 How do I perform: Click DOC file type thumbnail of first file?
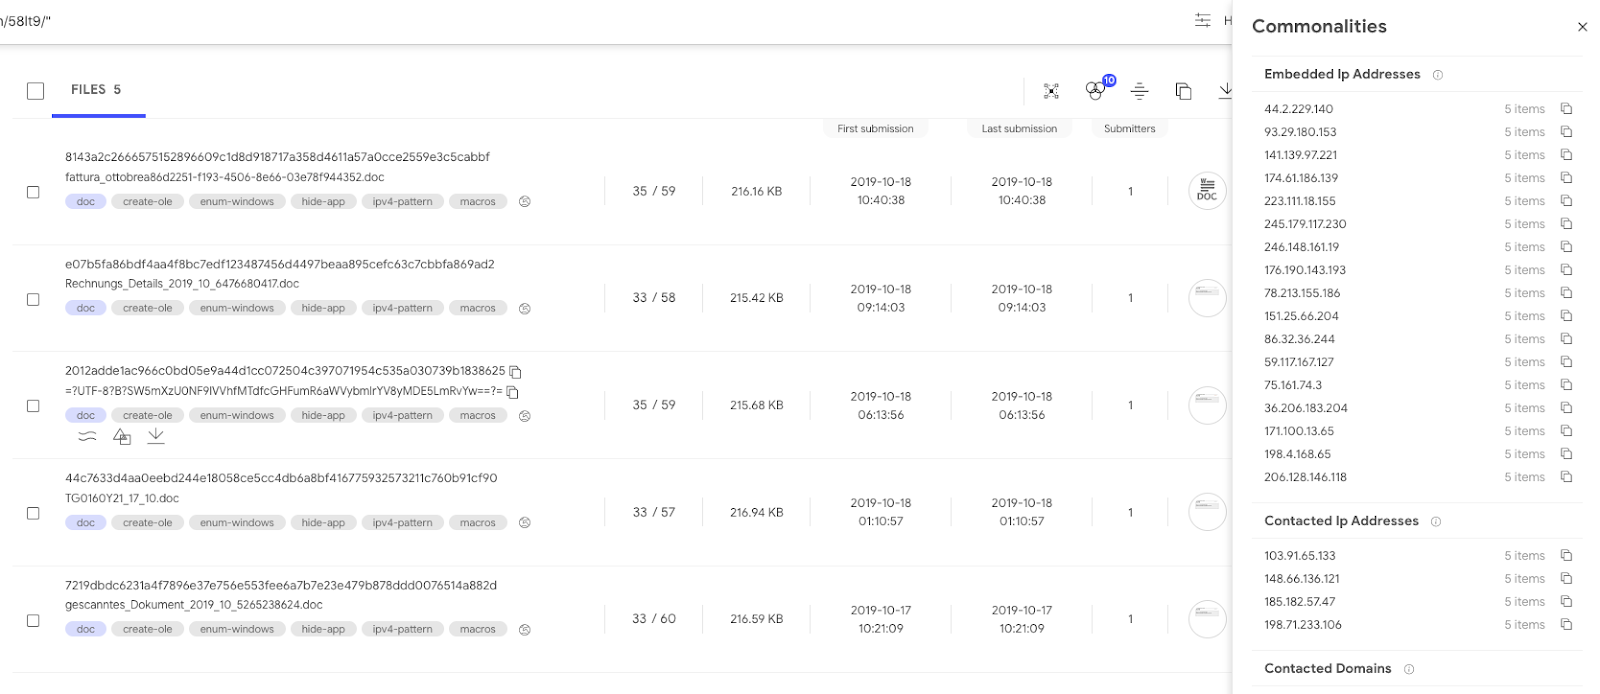(1207, 191)
